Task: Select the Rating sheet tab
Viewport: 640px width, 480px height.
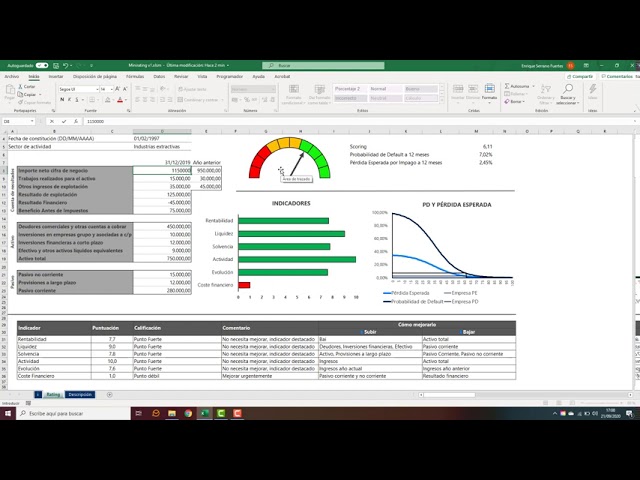Action: 53,395
